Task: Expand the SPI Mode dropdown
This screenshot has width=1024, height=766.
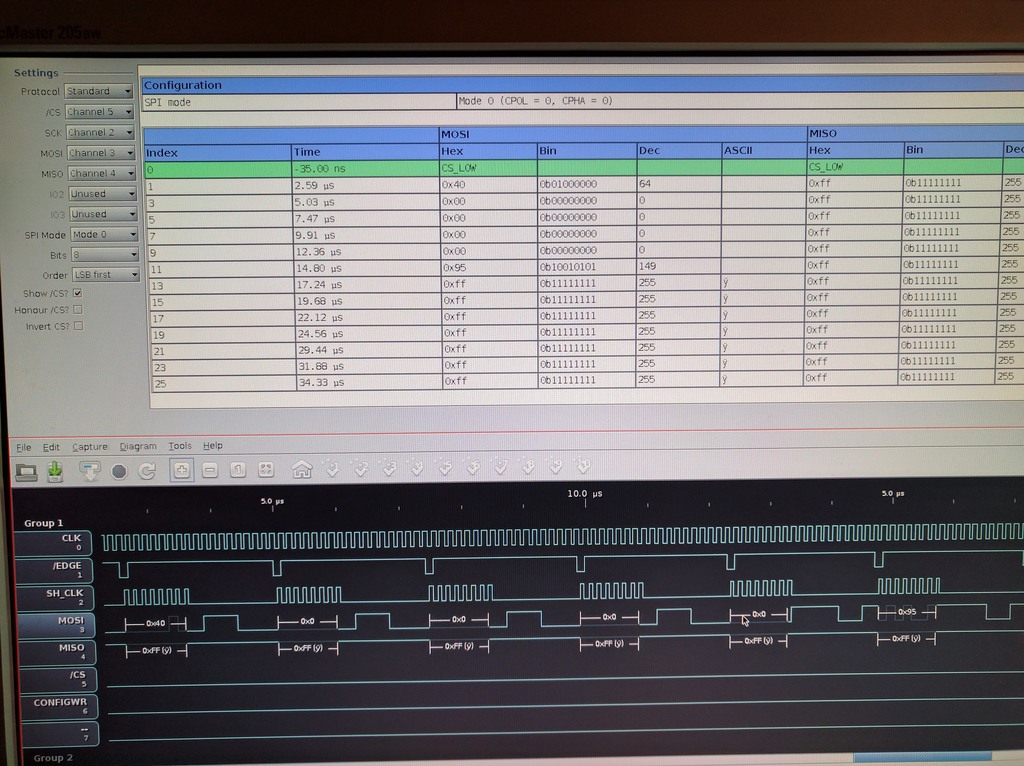Action: [103, 234]
